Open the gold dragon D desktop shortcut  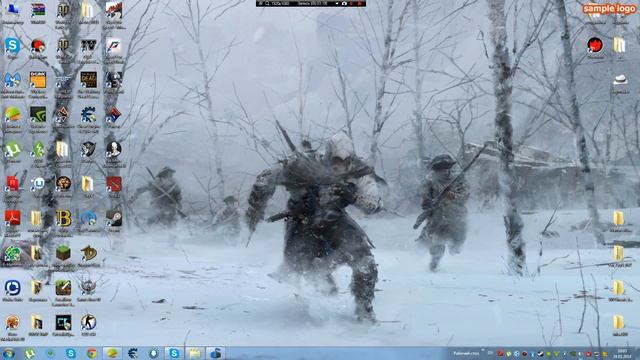89,253
